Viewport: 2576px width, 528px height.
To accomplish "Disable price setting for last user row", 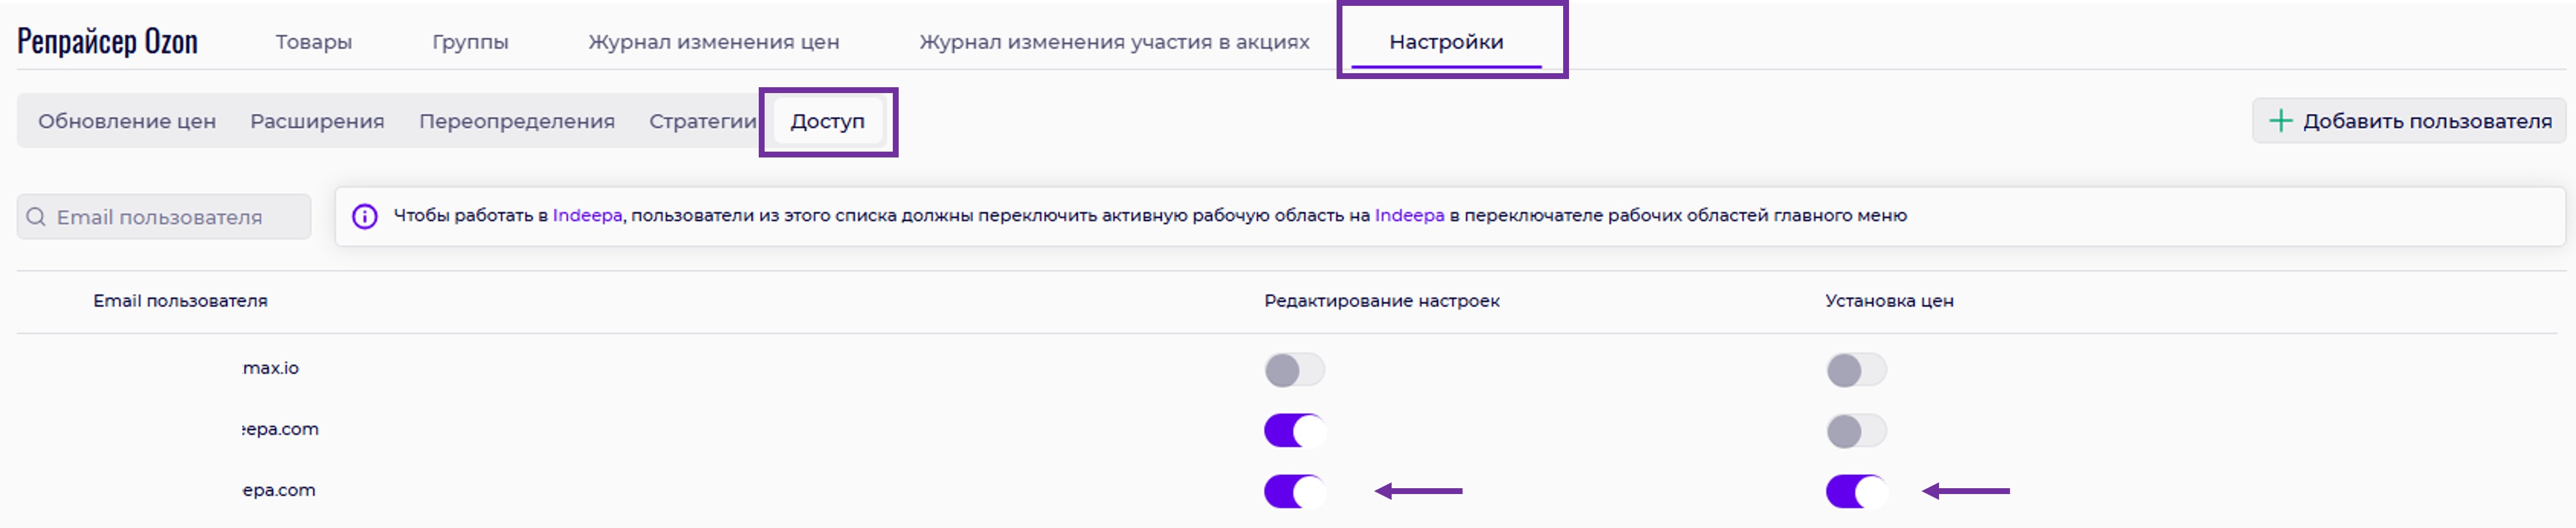I will 1856,491.
